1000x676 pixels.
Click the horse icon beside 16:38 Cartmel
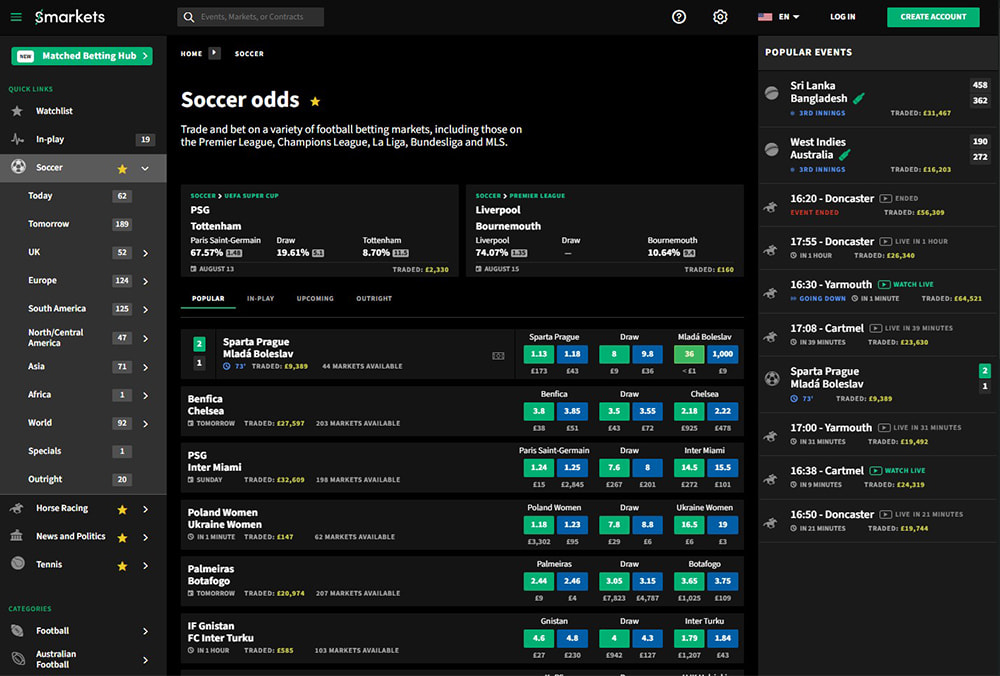[771, 478]
